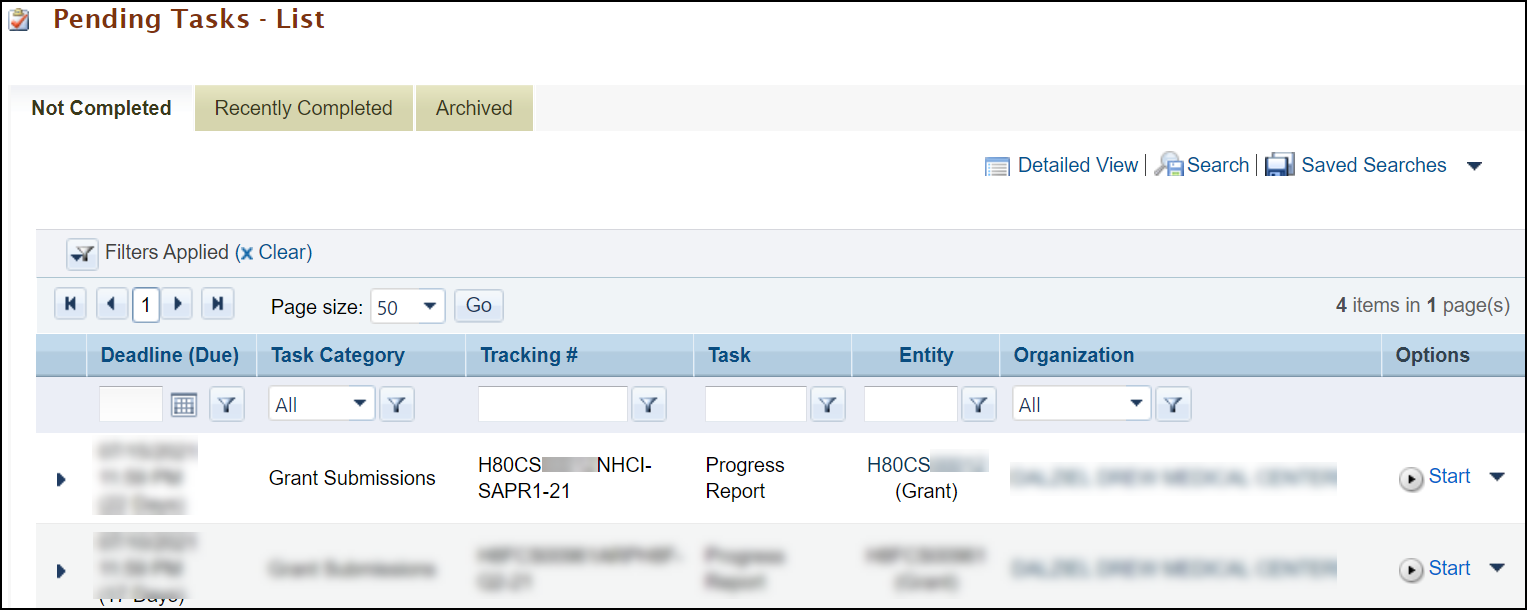Switch to the Archived tab
The image size is (1527, 610).
[474, 108]
